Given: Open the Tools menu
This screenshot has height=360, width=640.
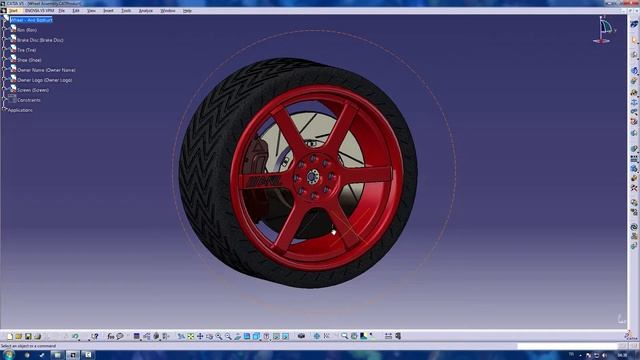Looking at the screenshot, I should click(126, 11).
